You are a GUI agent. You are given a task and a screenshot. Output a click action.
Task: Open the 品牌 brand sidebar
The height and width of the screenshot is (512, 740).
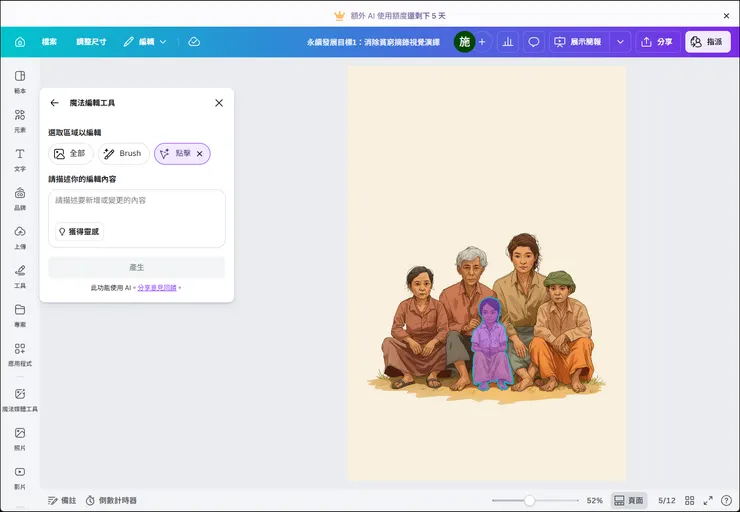coord(20,199)
